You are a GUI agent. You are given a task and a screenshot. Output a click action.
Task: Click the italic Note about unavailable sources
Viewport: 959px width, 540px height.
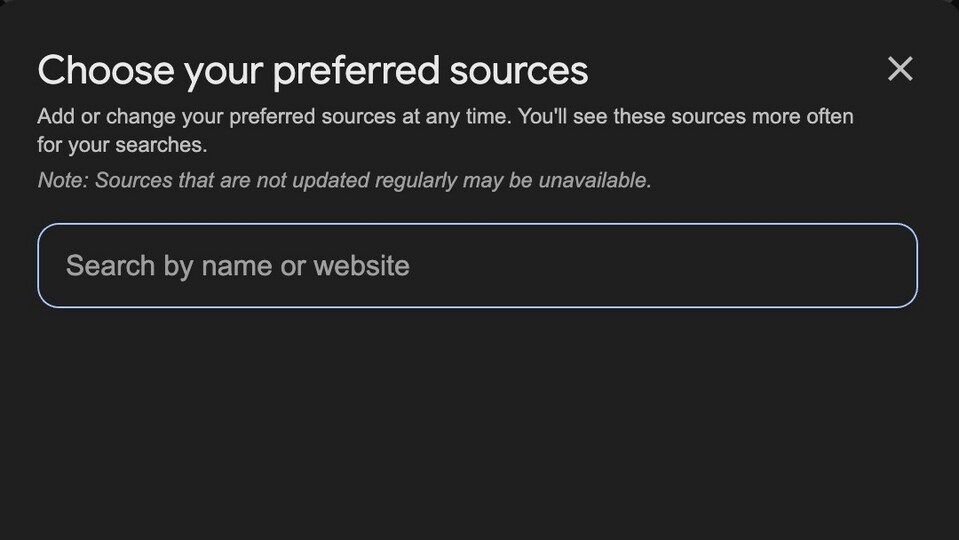(x=344, y=180)
